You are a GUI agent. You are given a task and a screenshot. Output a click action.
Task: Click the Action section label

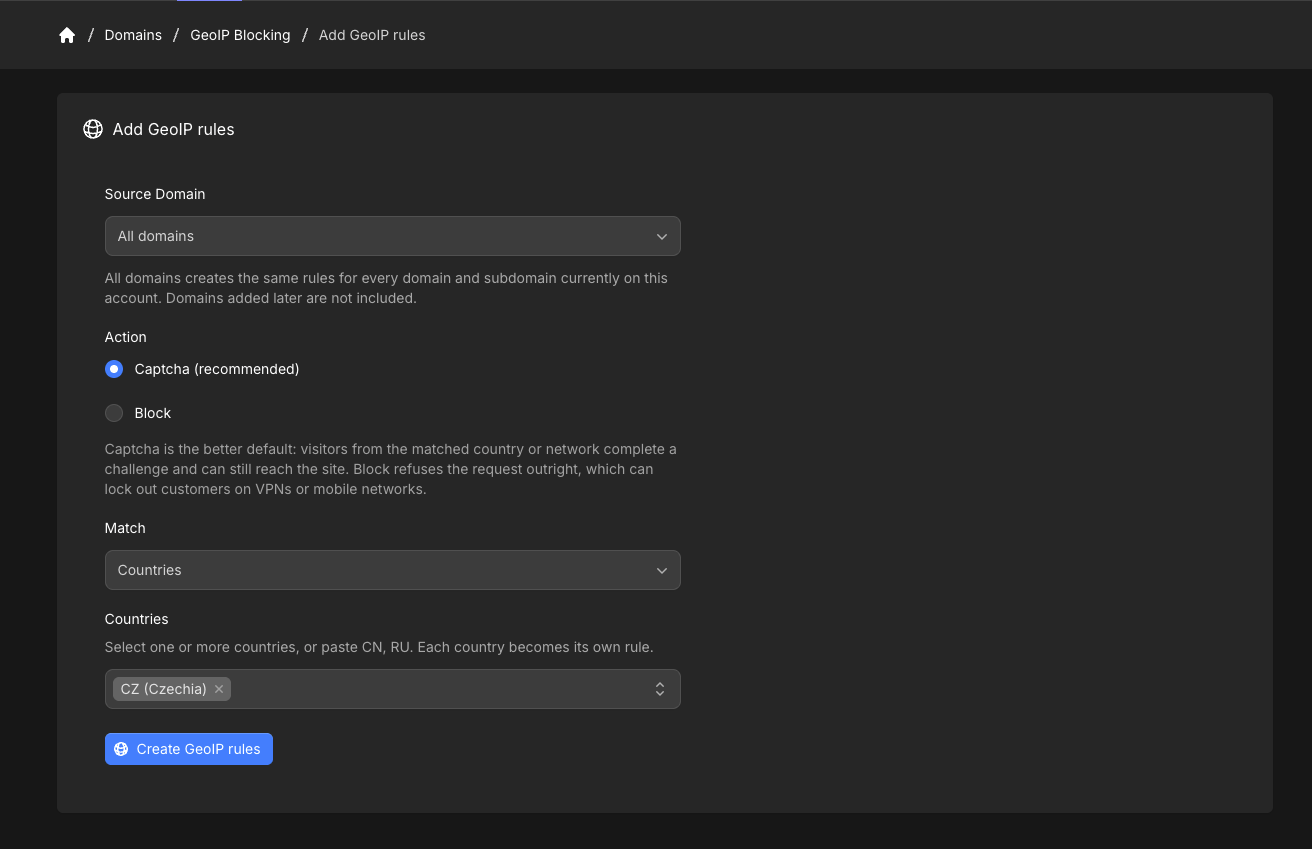coord(126,337)
